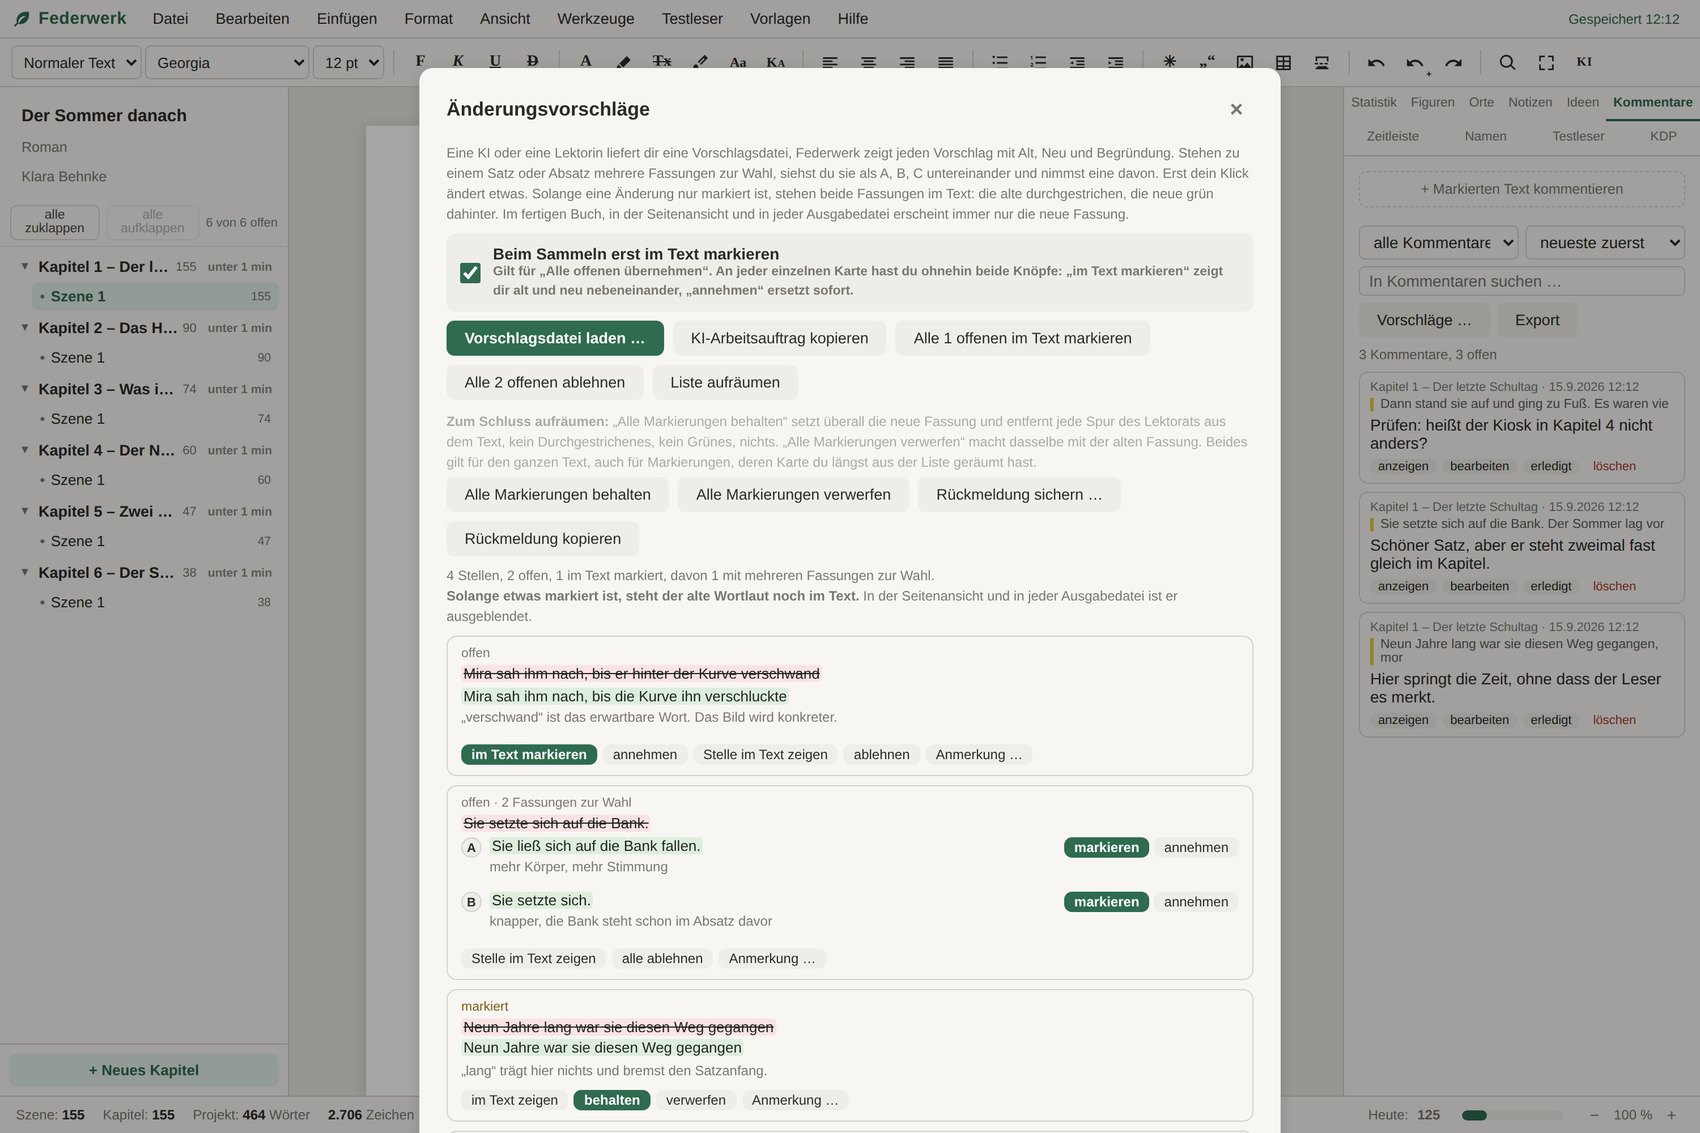Open the Werkzeuge menu
This screenshot has height=1133, width=1700.
(x=596, y=18)
